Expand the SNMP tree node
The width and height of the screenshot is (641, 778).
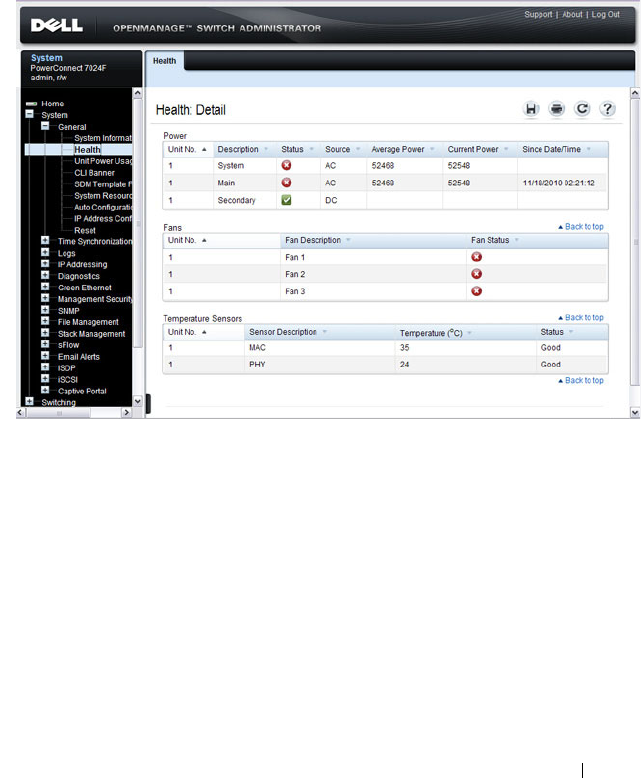coord(45,310)
